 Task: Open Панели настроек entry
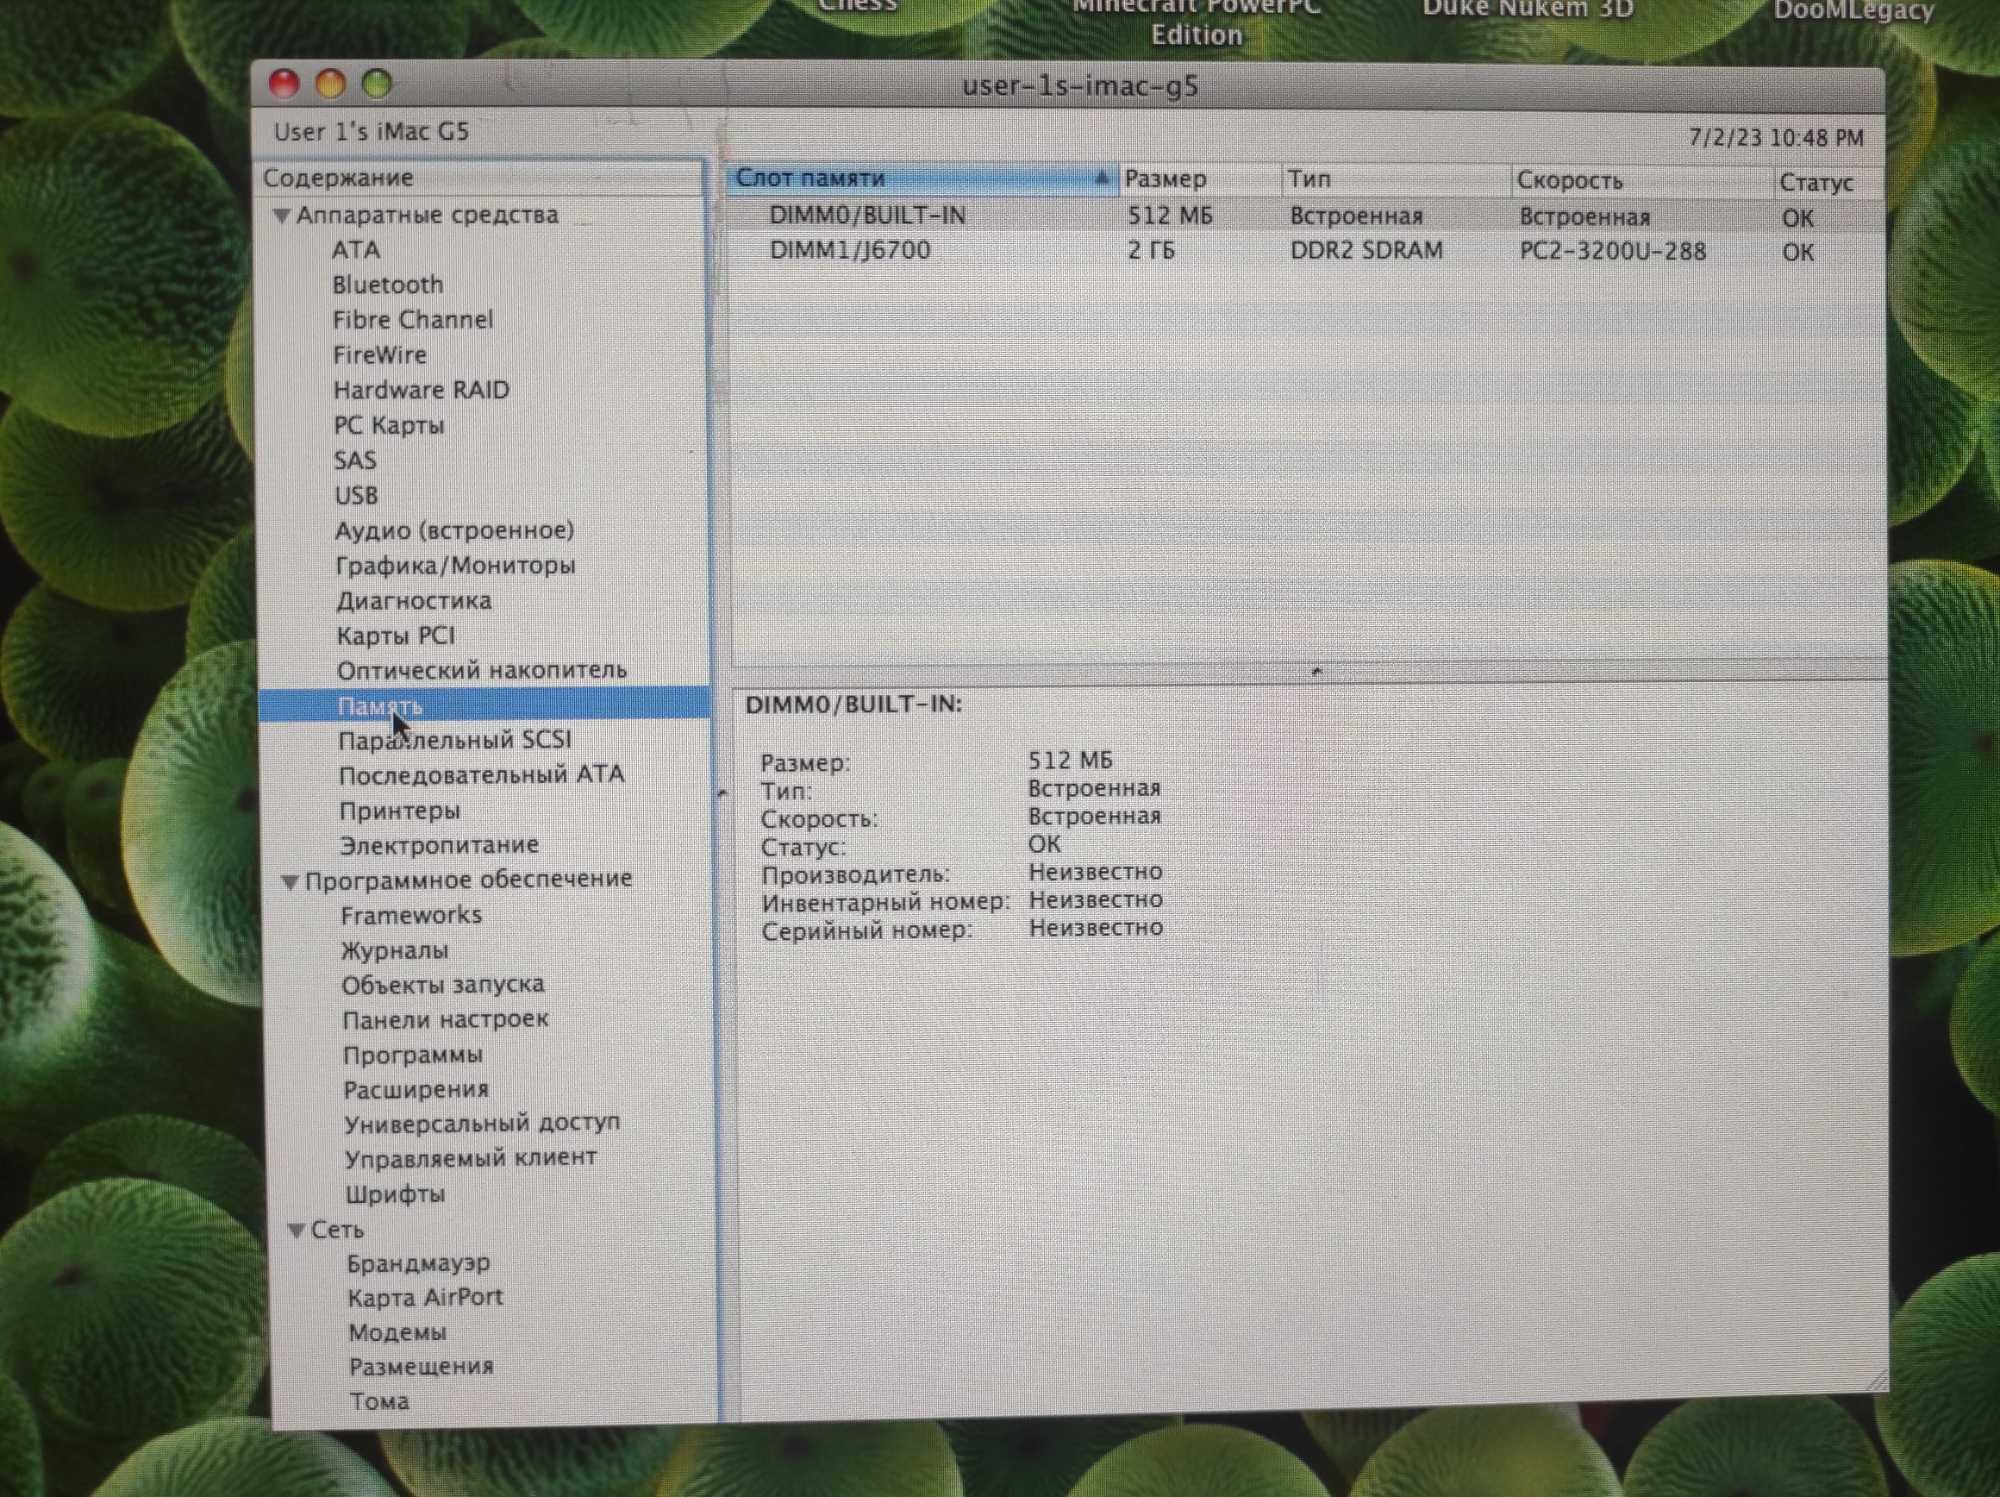click(x=446, y=1020)
